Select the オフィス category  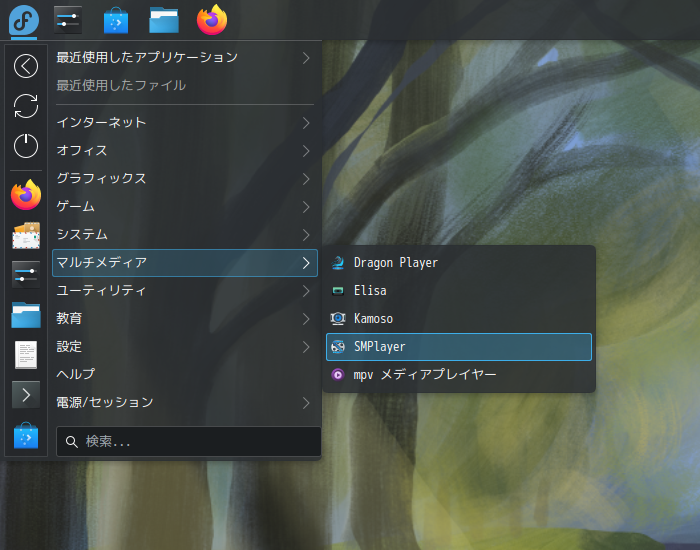click(x=185, y=151)
